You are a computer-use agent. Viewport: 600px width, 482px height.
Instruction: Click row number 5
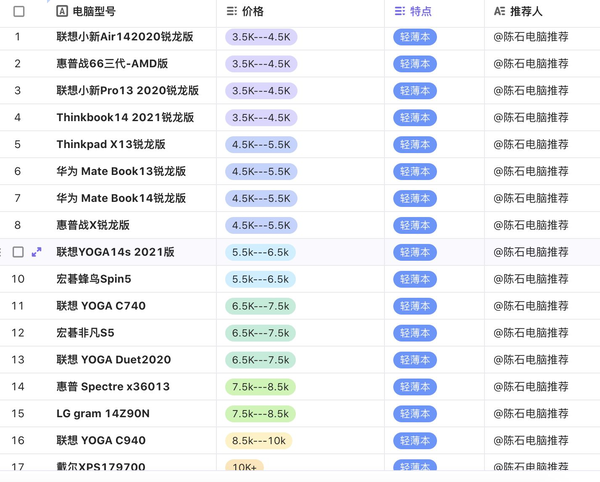coord(18,145)
